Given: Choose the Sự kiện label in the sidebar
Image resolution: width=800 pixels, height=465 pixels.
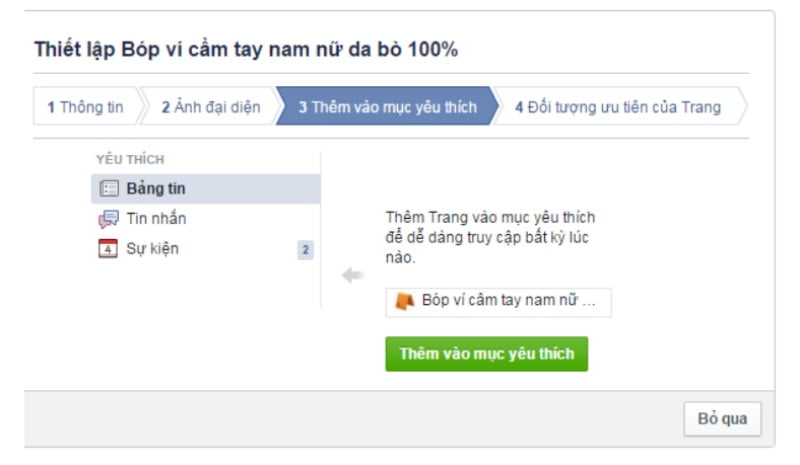Looking at the screenshot, I should point(153,249).
